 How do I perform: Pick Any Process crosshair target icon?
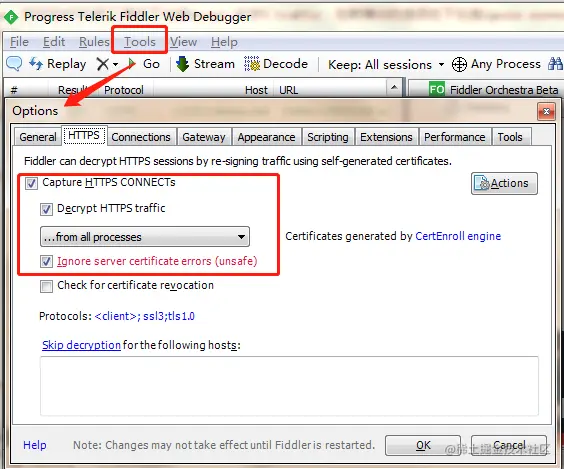[459, 65]
